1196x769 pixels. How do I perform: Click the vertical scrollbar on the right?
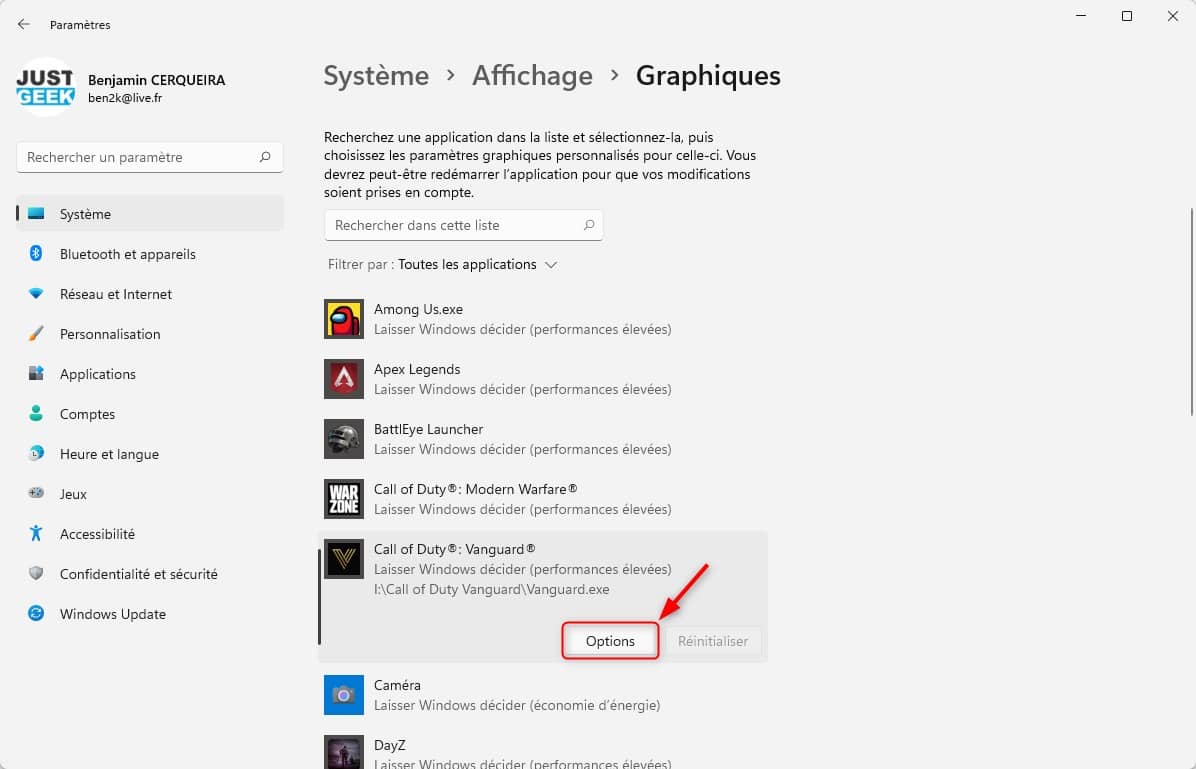tap(1191, 313)
